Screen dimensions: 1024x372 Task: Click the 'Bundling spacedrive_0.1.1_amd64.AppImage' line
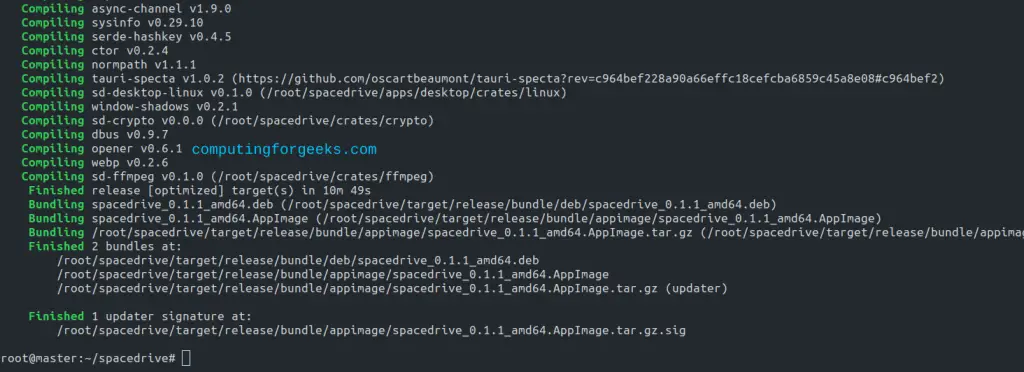tap(455, 219)
